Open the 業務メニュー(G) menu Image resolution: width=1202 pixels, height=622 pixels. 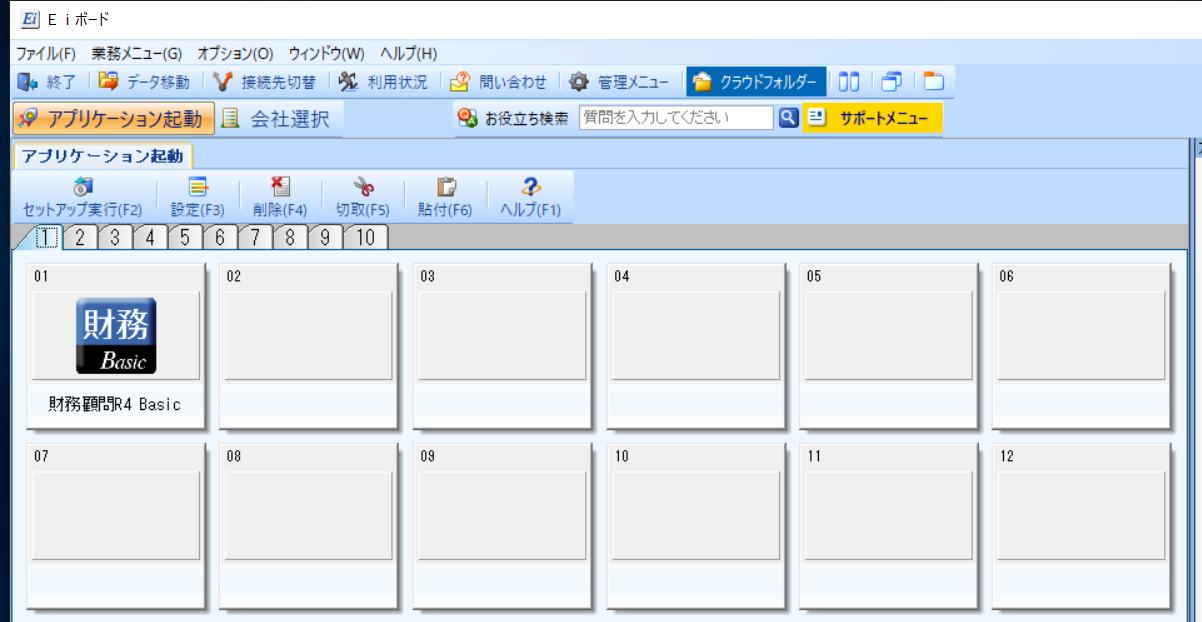pos(136,53)
